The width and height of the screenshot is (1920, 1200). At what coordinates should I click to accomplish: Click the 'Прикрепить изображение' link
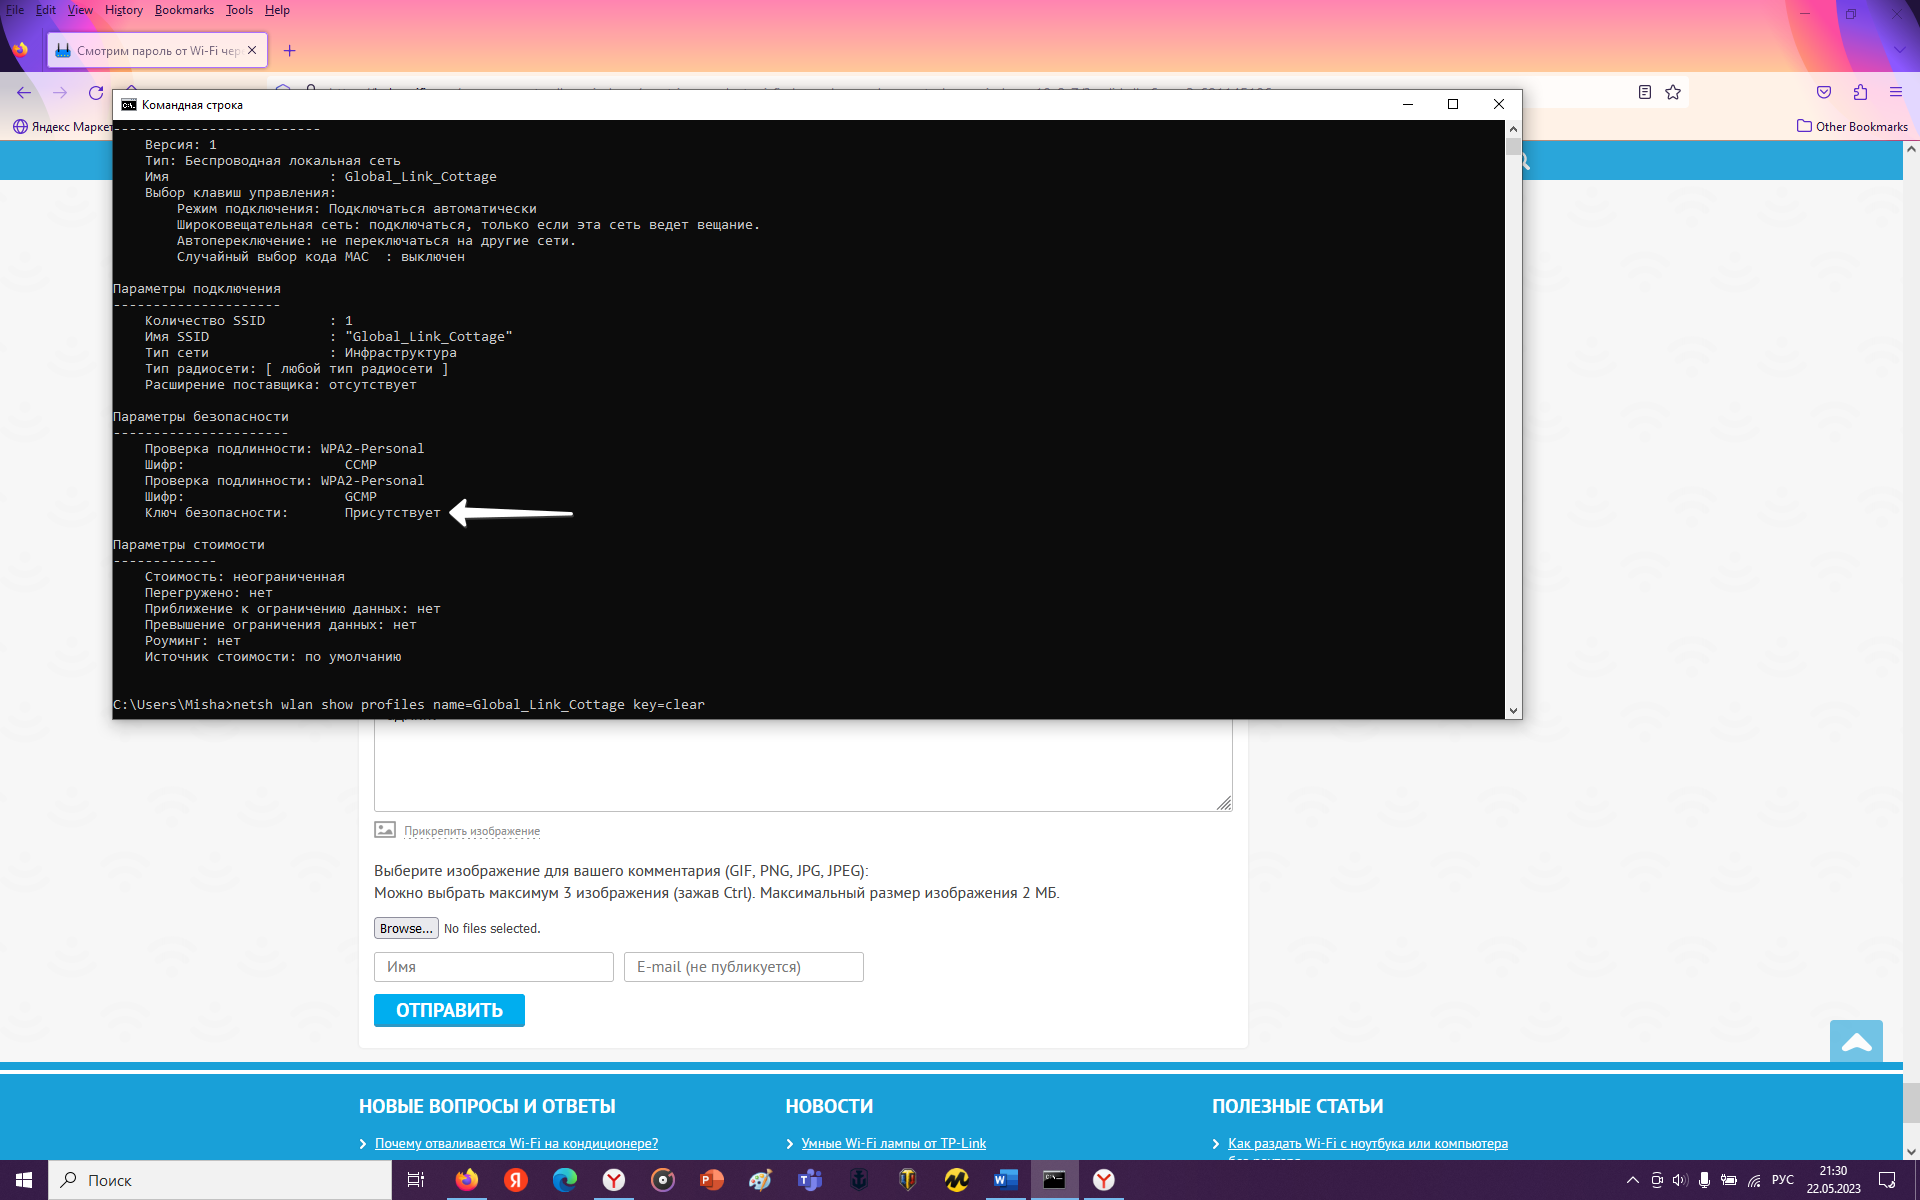472,831
